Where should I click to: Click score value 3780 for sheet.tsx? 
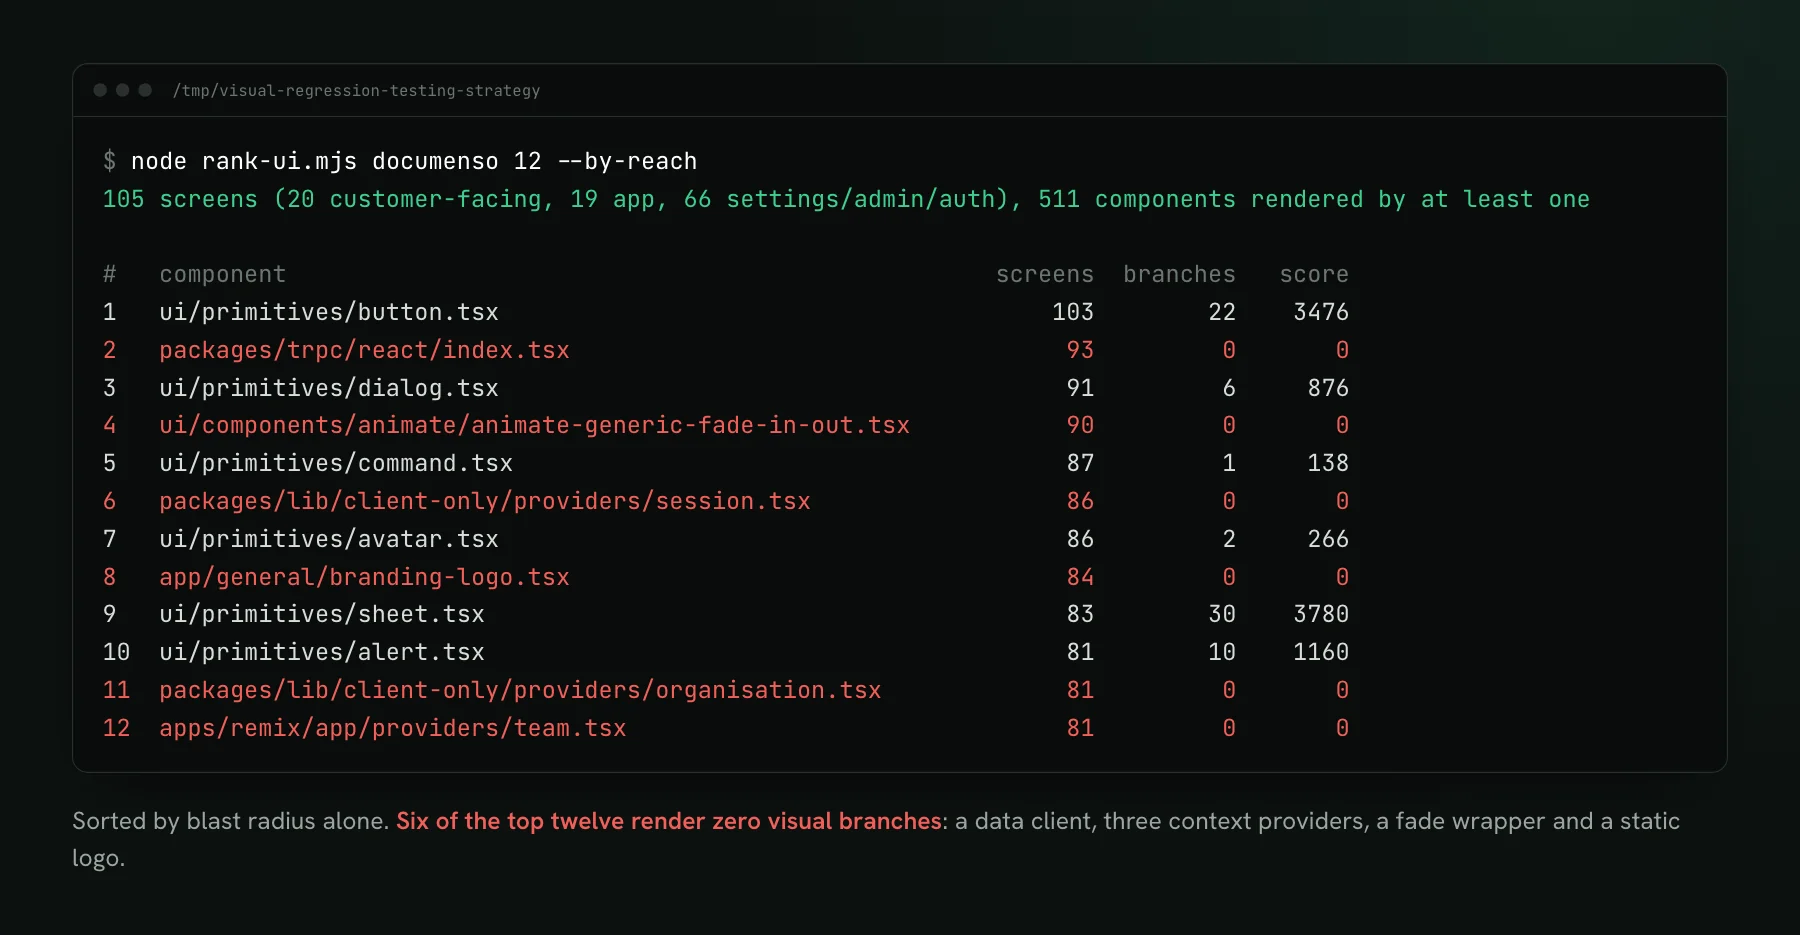point(1321,615)
